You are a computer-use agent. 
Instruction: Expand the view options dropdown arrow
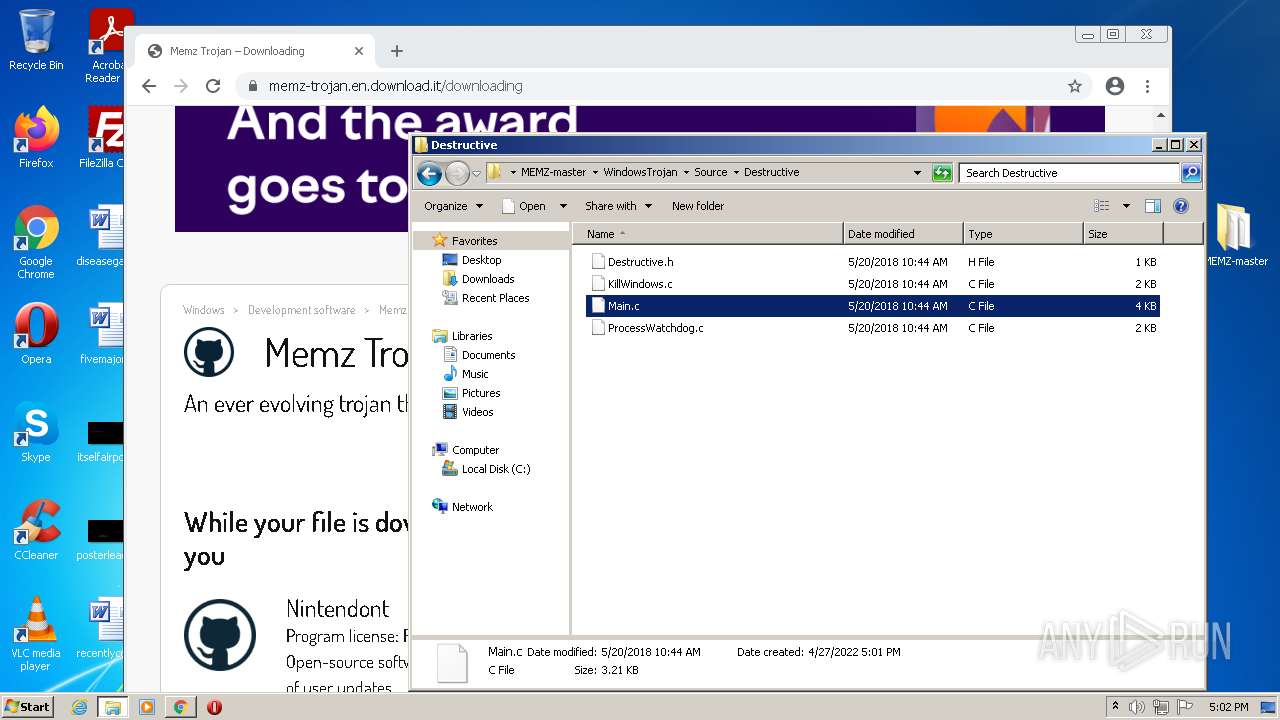pos(1126,206)
